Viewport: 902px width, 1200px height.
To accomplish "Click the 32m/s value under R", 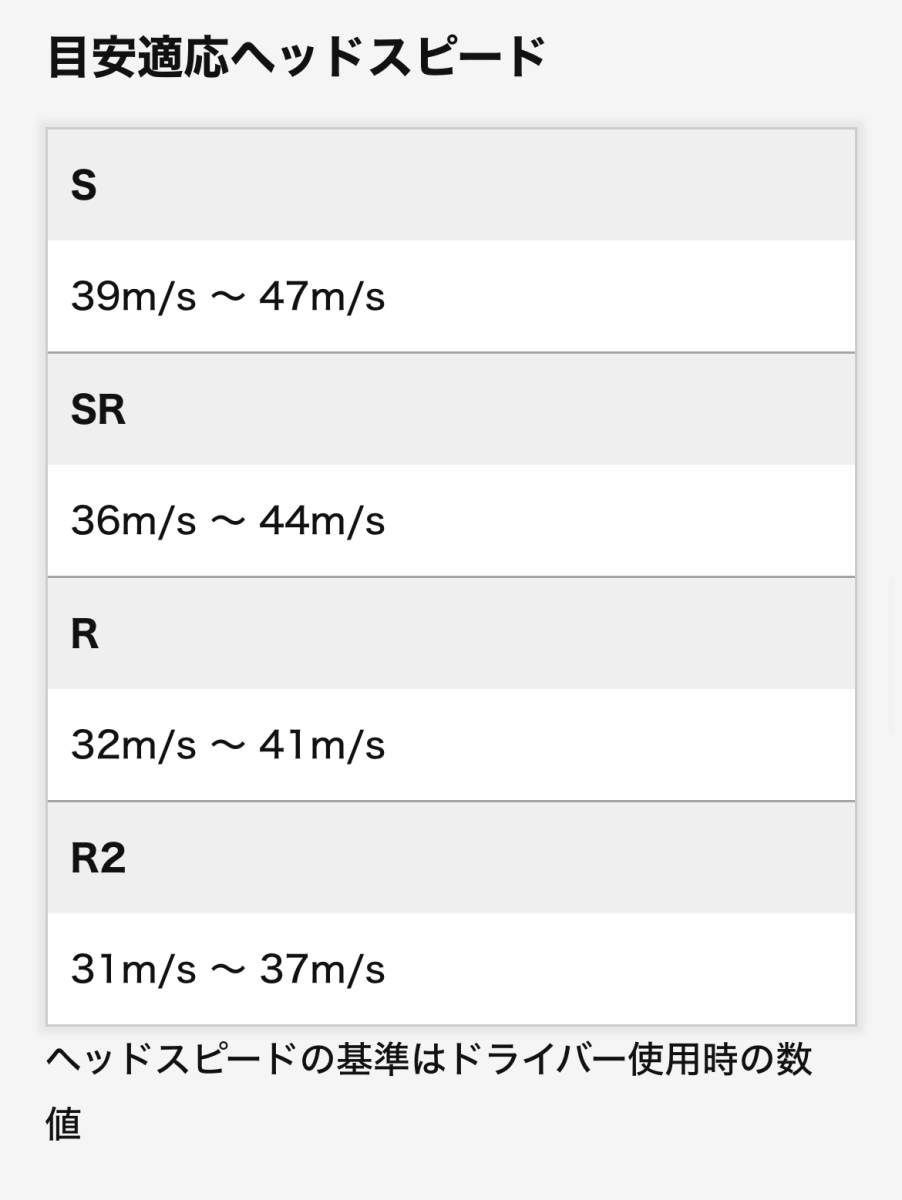I will click(x=133, y=745).
